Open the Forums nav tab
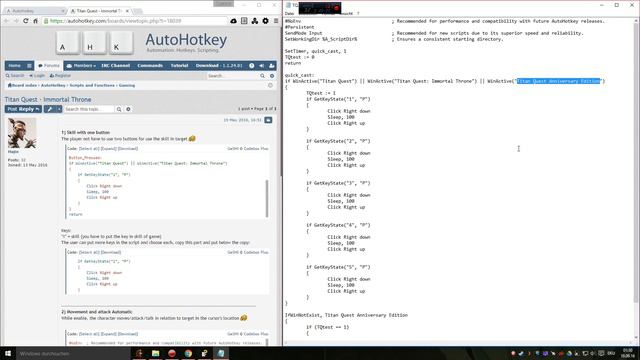Screen dimensions: 640x360 tap(49, 66)
